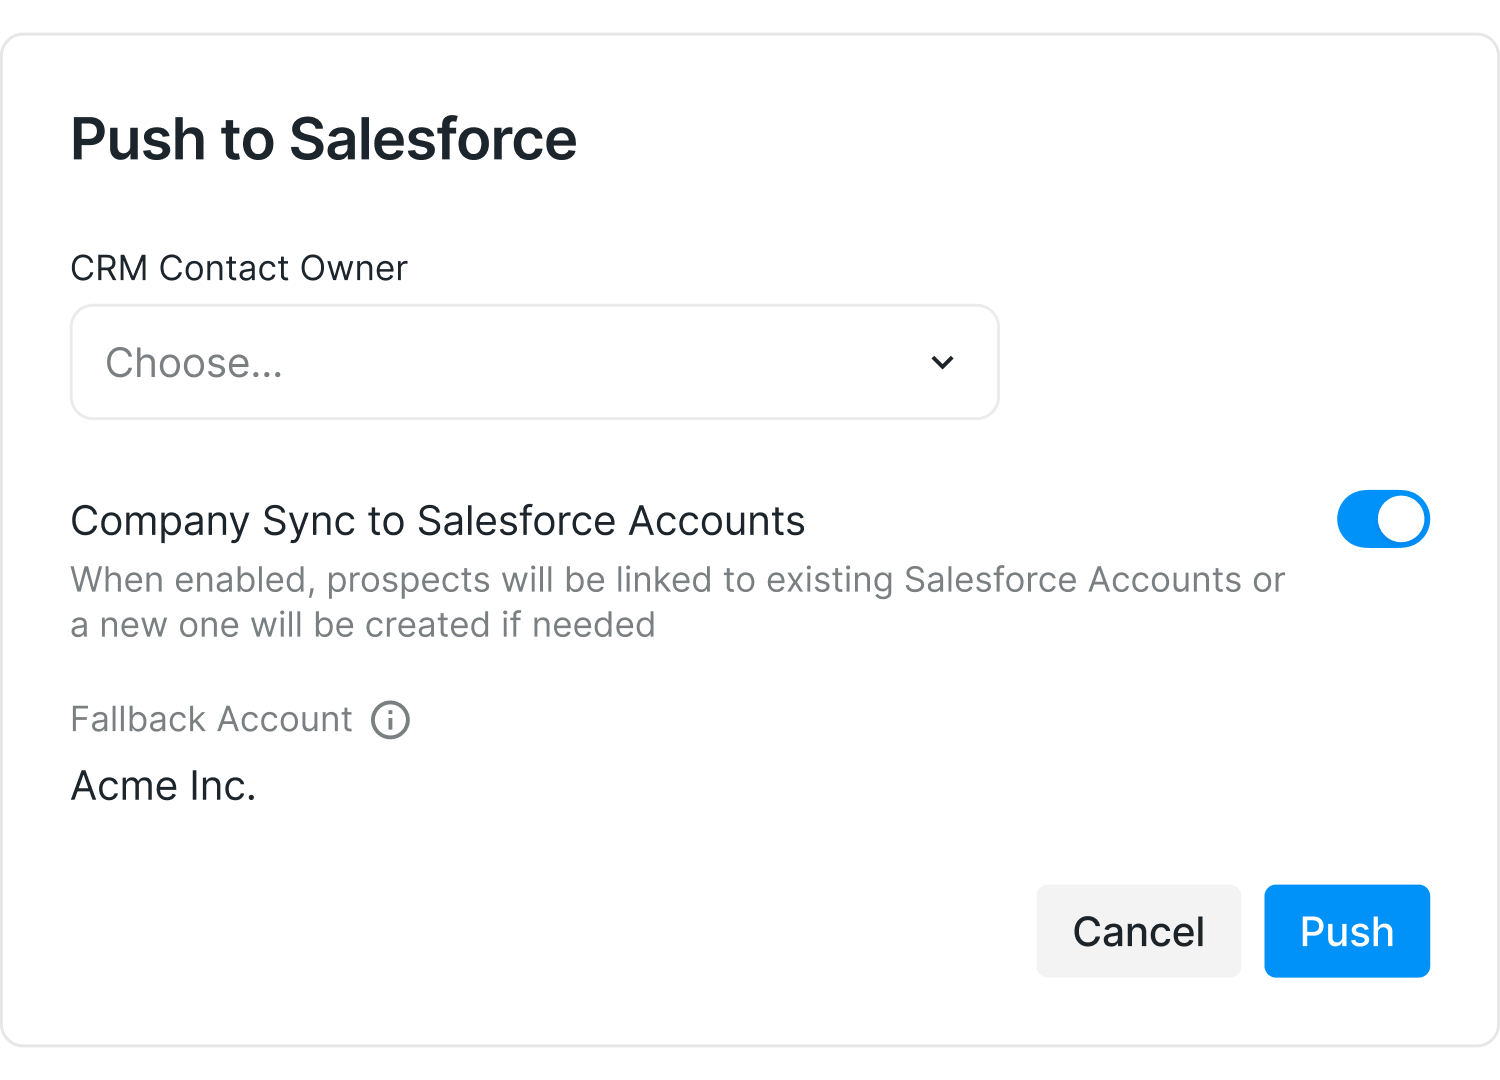Click the white knob on sync toggle

[x=1401, y=519]
